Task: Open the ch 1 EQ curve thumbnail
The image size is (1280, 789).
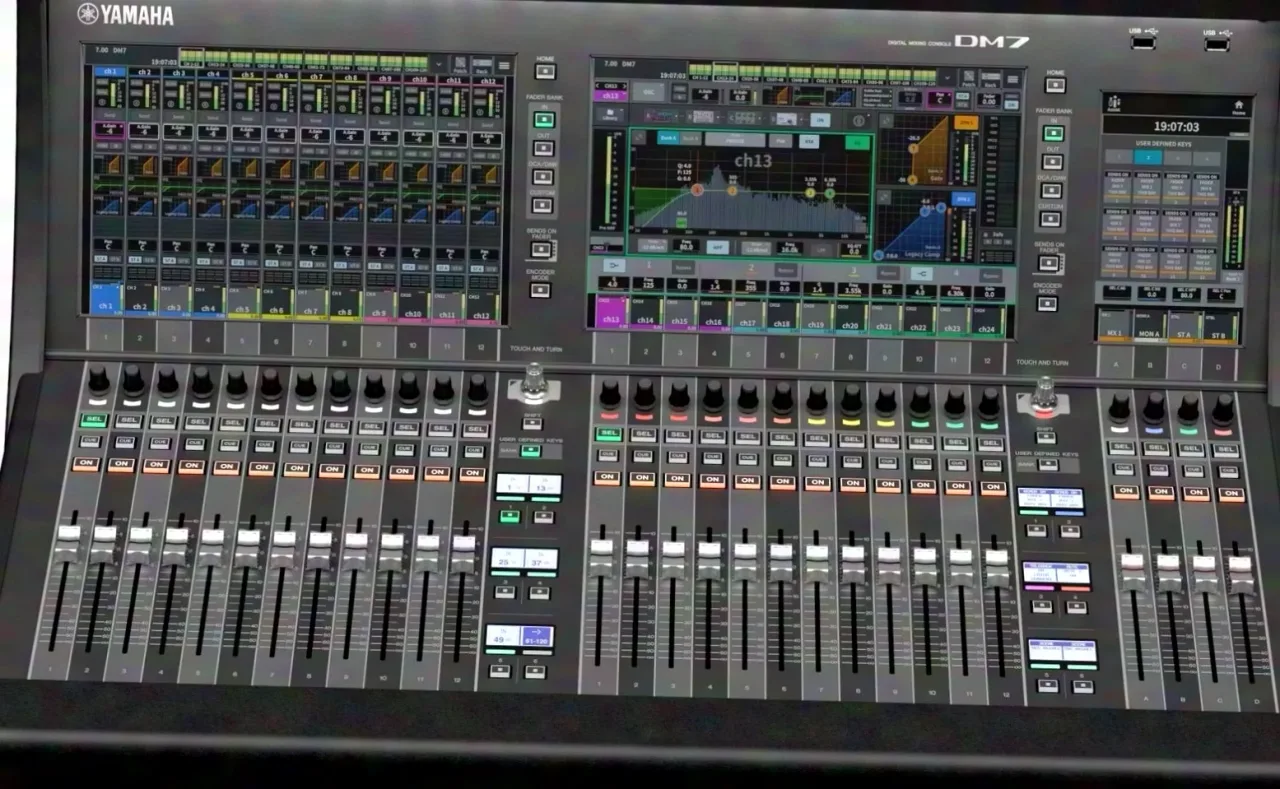Action: pos(108,184)
